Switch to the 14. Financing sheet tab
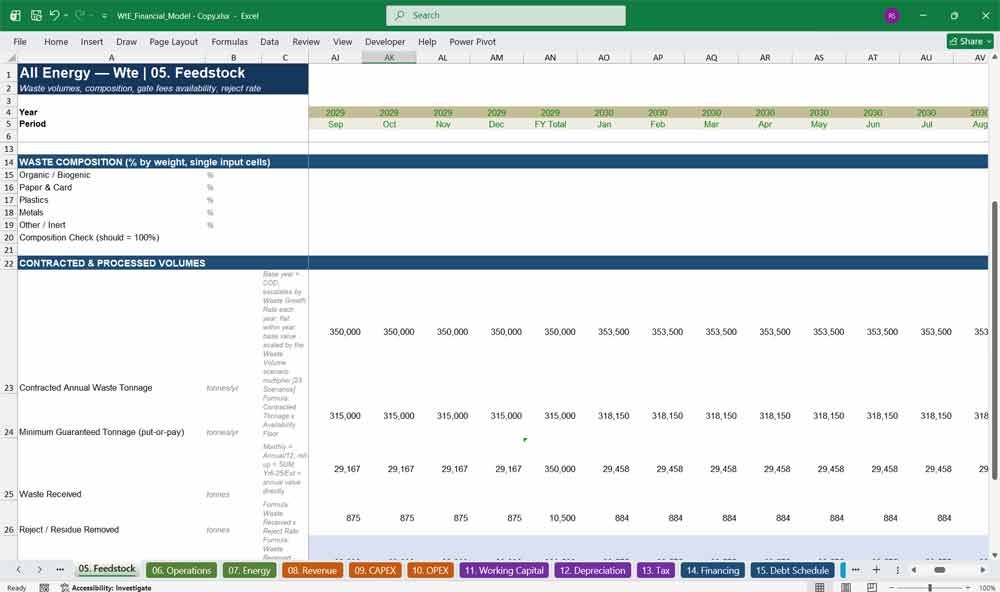The height and width of the screenshot is (592, 1000). coord(712,570)
